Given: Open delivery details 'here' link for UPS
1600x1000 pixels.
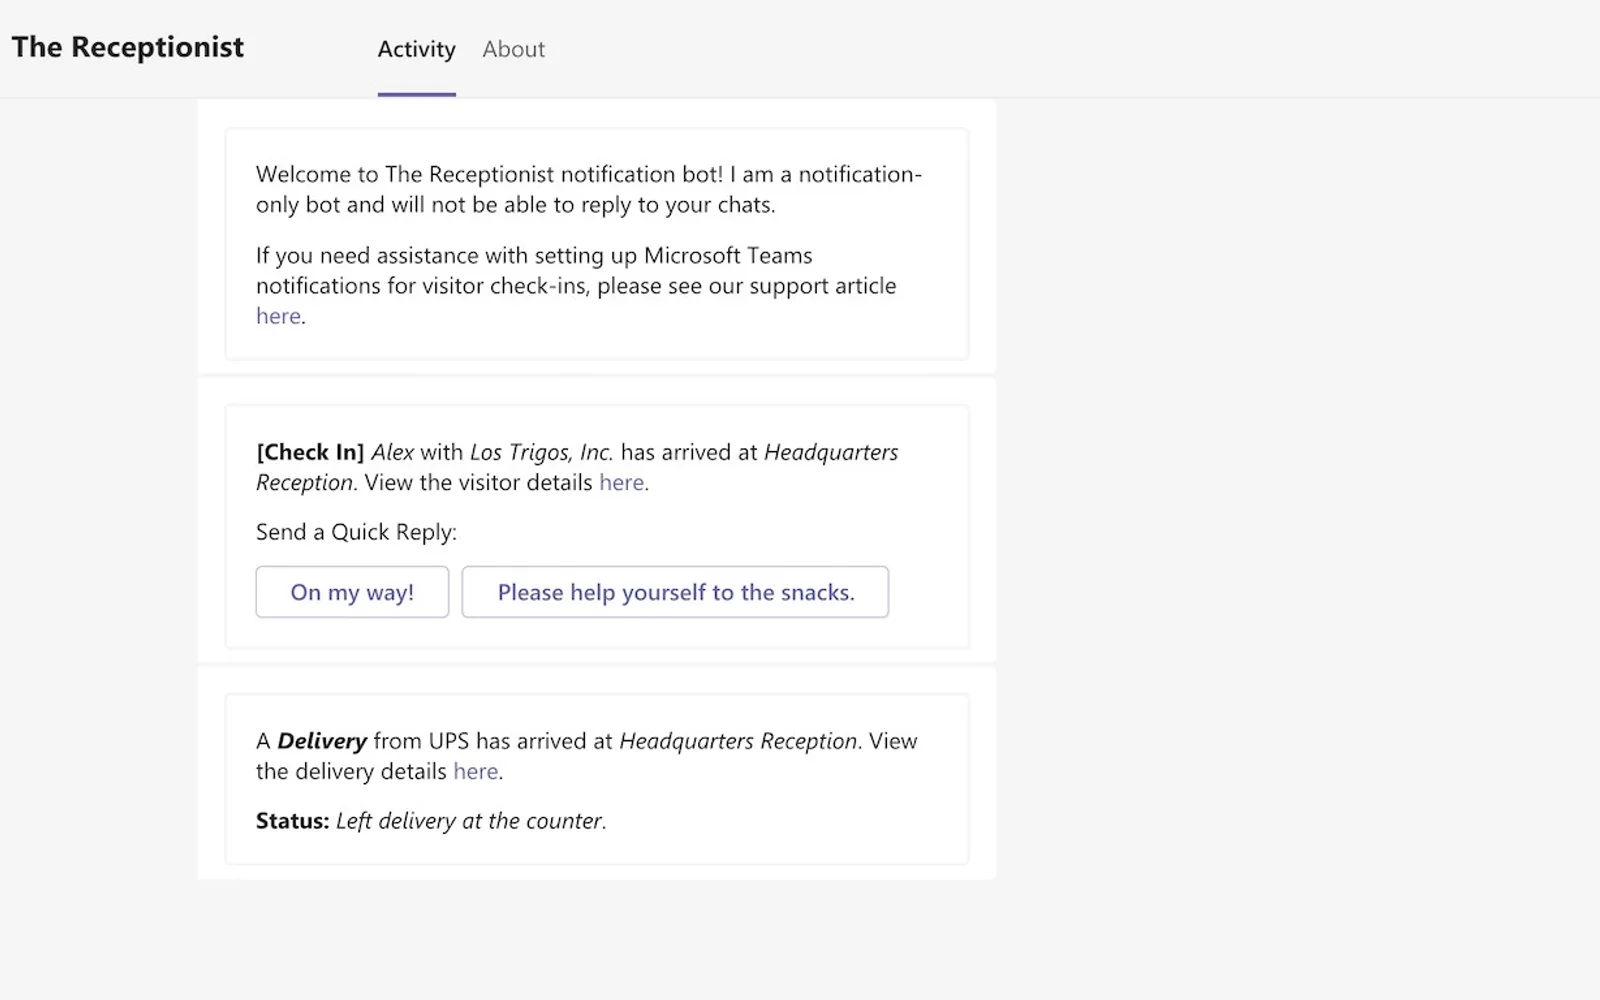Looking at the screenshot, I should (475, 771).
